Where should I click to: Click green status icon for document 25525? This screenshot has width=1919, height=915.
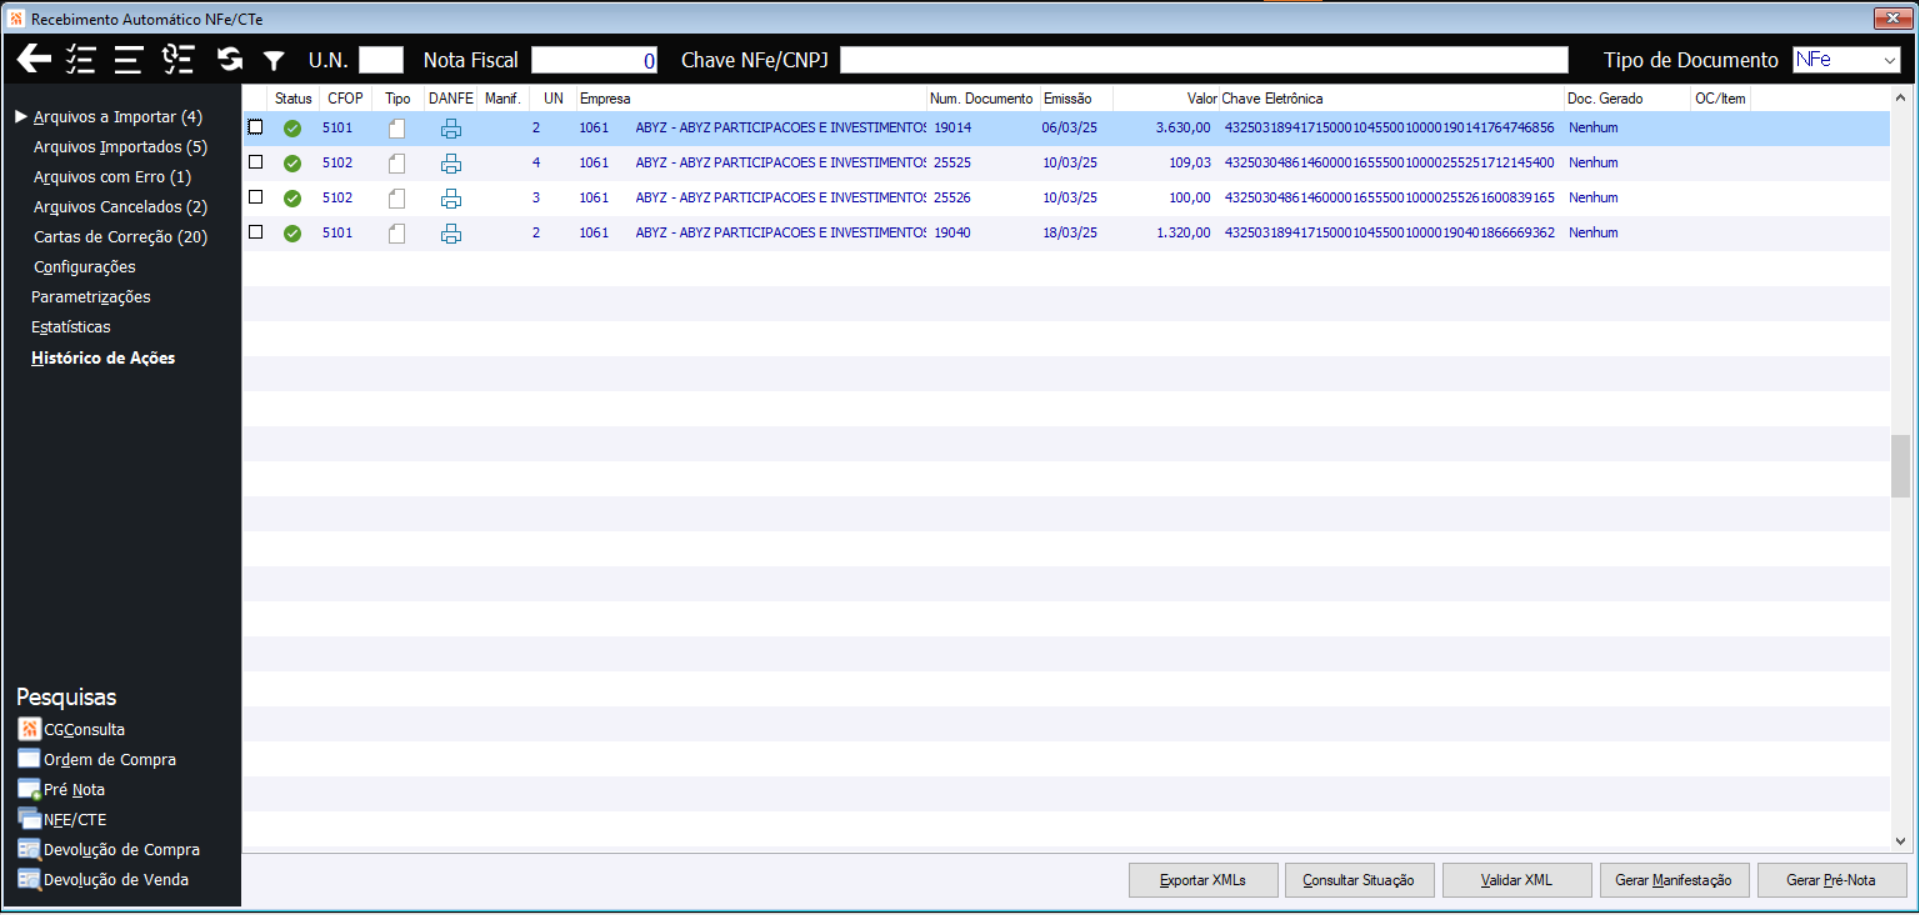[292, 163]
